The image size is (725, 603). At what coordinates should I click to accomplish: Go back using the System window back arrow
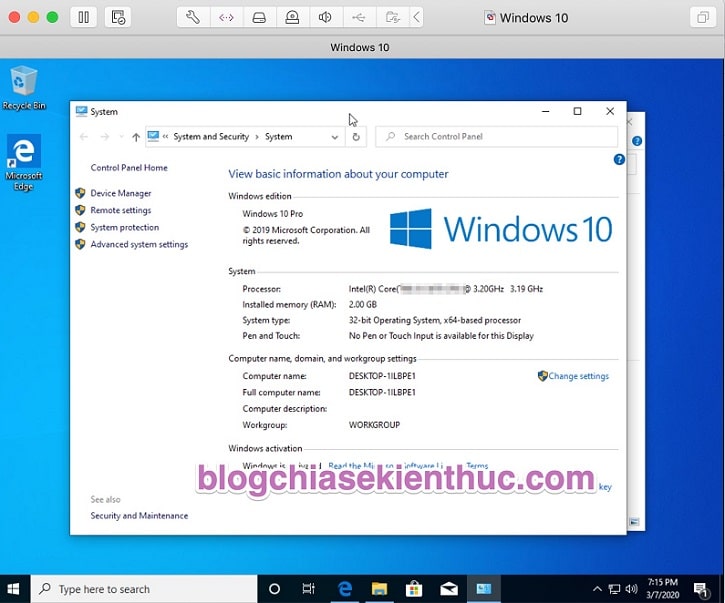tap(84, 137)
